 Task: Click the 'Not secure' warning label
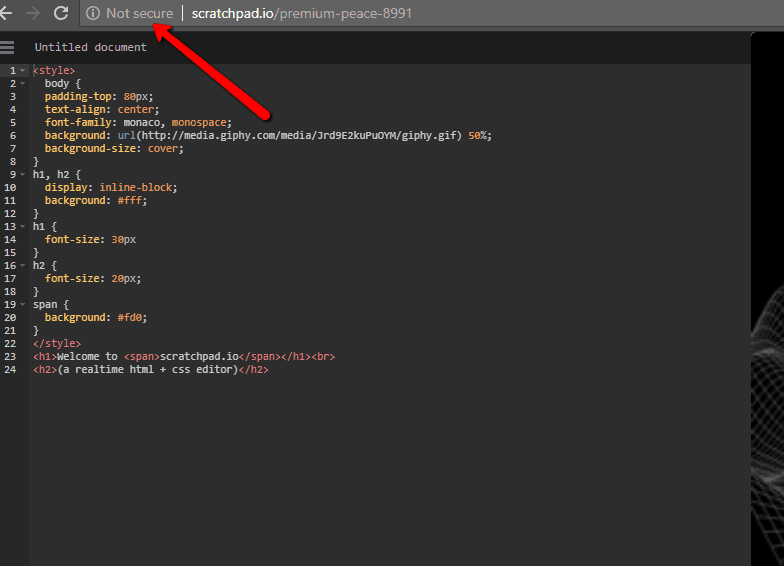(x=139, y=13)
